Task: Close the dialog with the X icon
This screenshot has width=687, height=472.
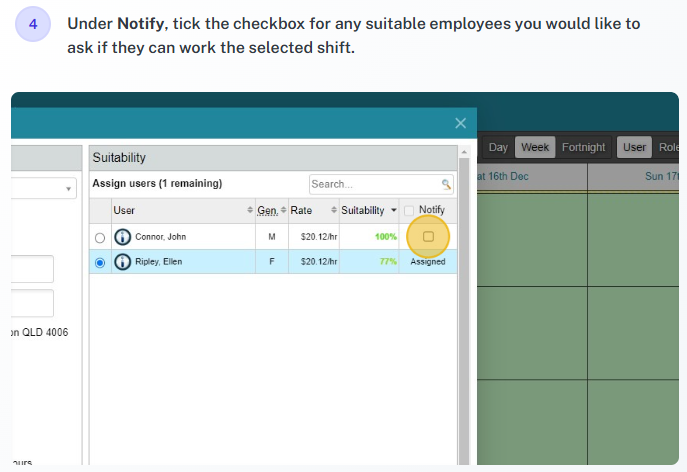Action: coord(460,123)
